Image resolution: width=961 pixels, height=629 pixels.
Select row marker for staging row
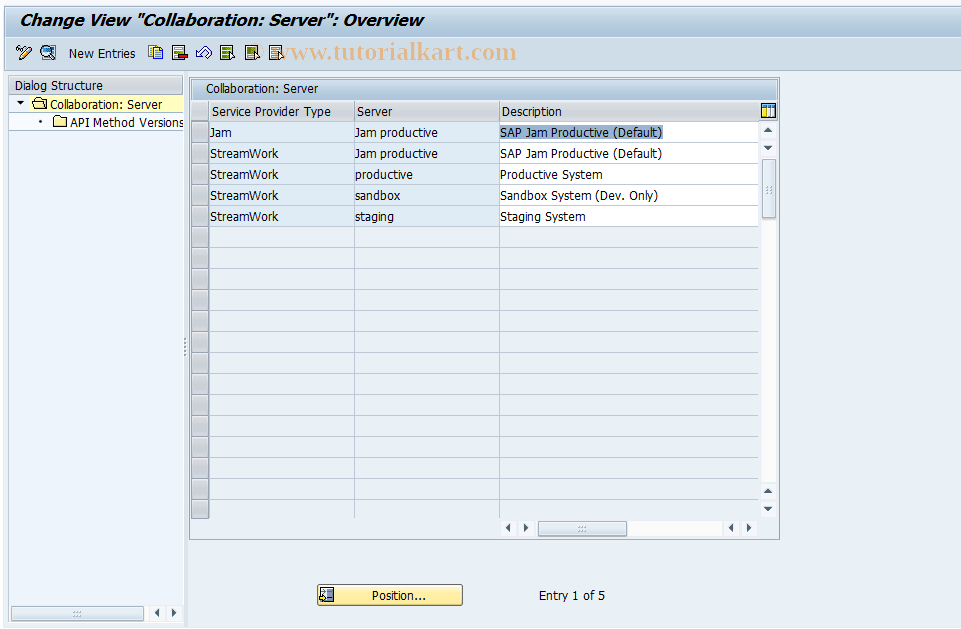pos(200,216)
